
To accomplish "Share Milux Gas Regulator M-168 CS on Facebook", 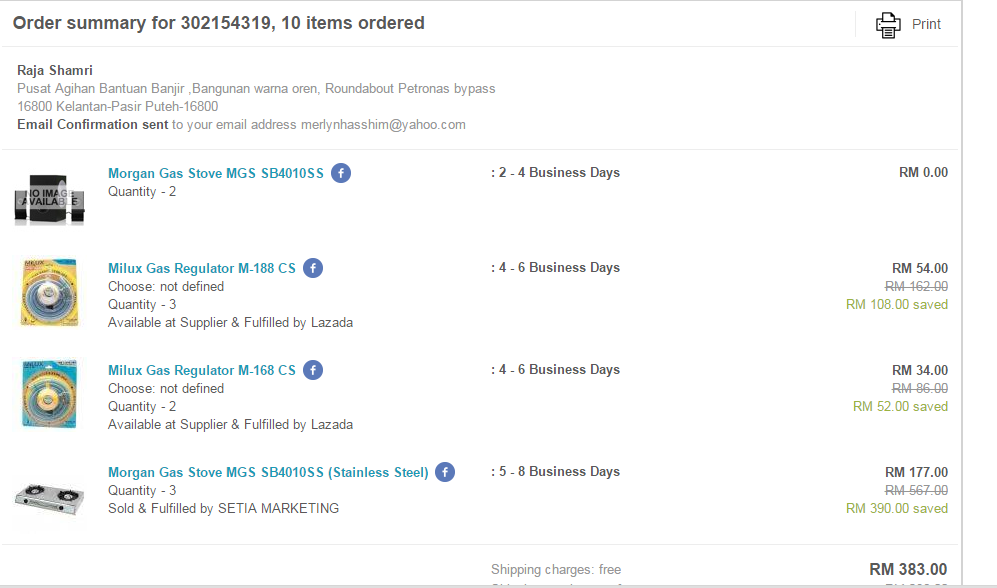I will click(x=313, y=370).
